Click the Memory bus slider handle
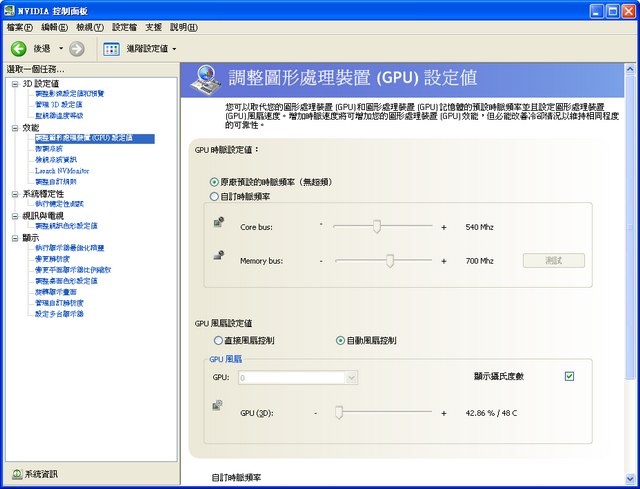The image size is (640, 489). point(390,261)
